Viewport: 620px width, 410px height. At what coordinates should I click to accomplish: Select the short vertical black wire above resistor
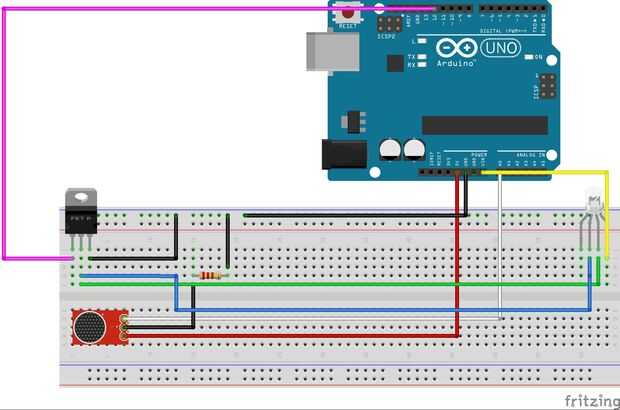click(x=228, y=241)
